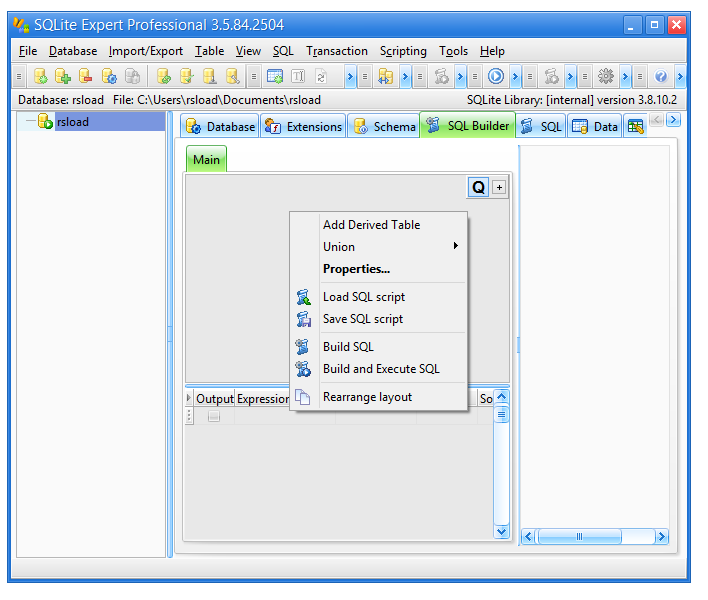Choose Build and Execute SQL
This screenshot has width=708, height=600.
pyautogui.click(x=378, y=369)
